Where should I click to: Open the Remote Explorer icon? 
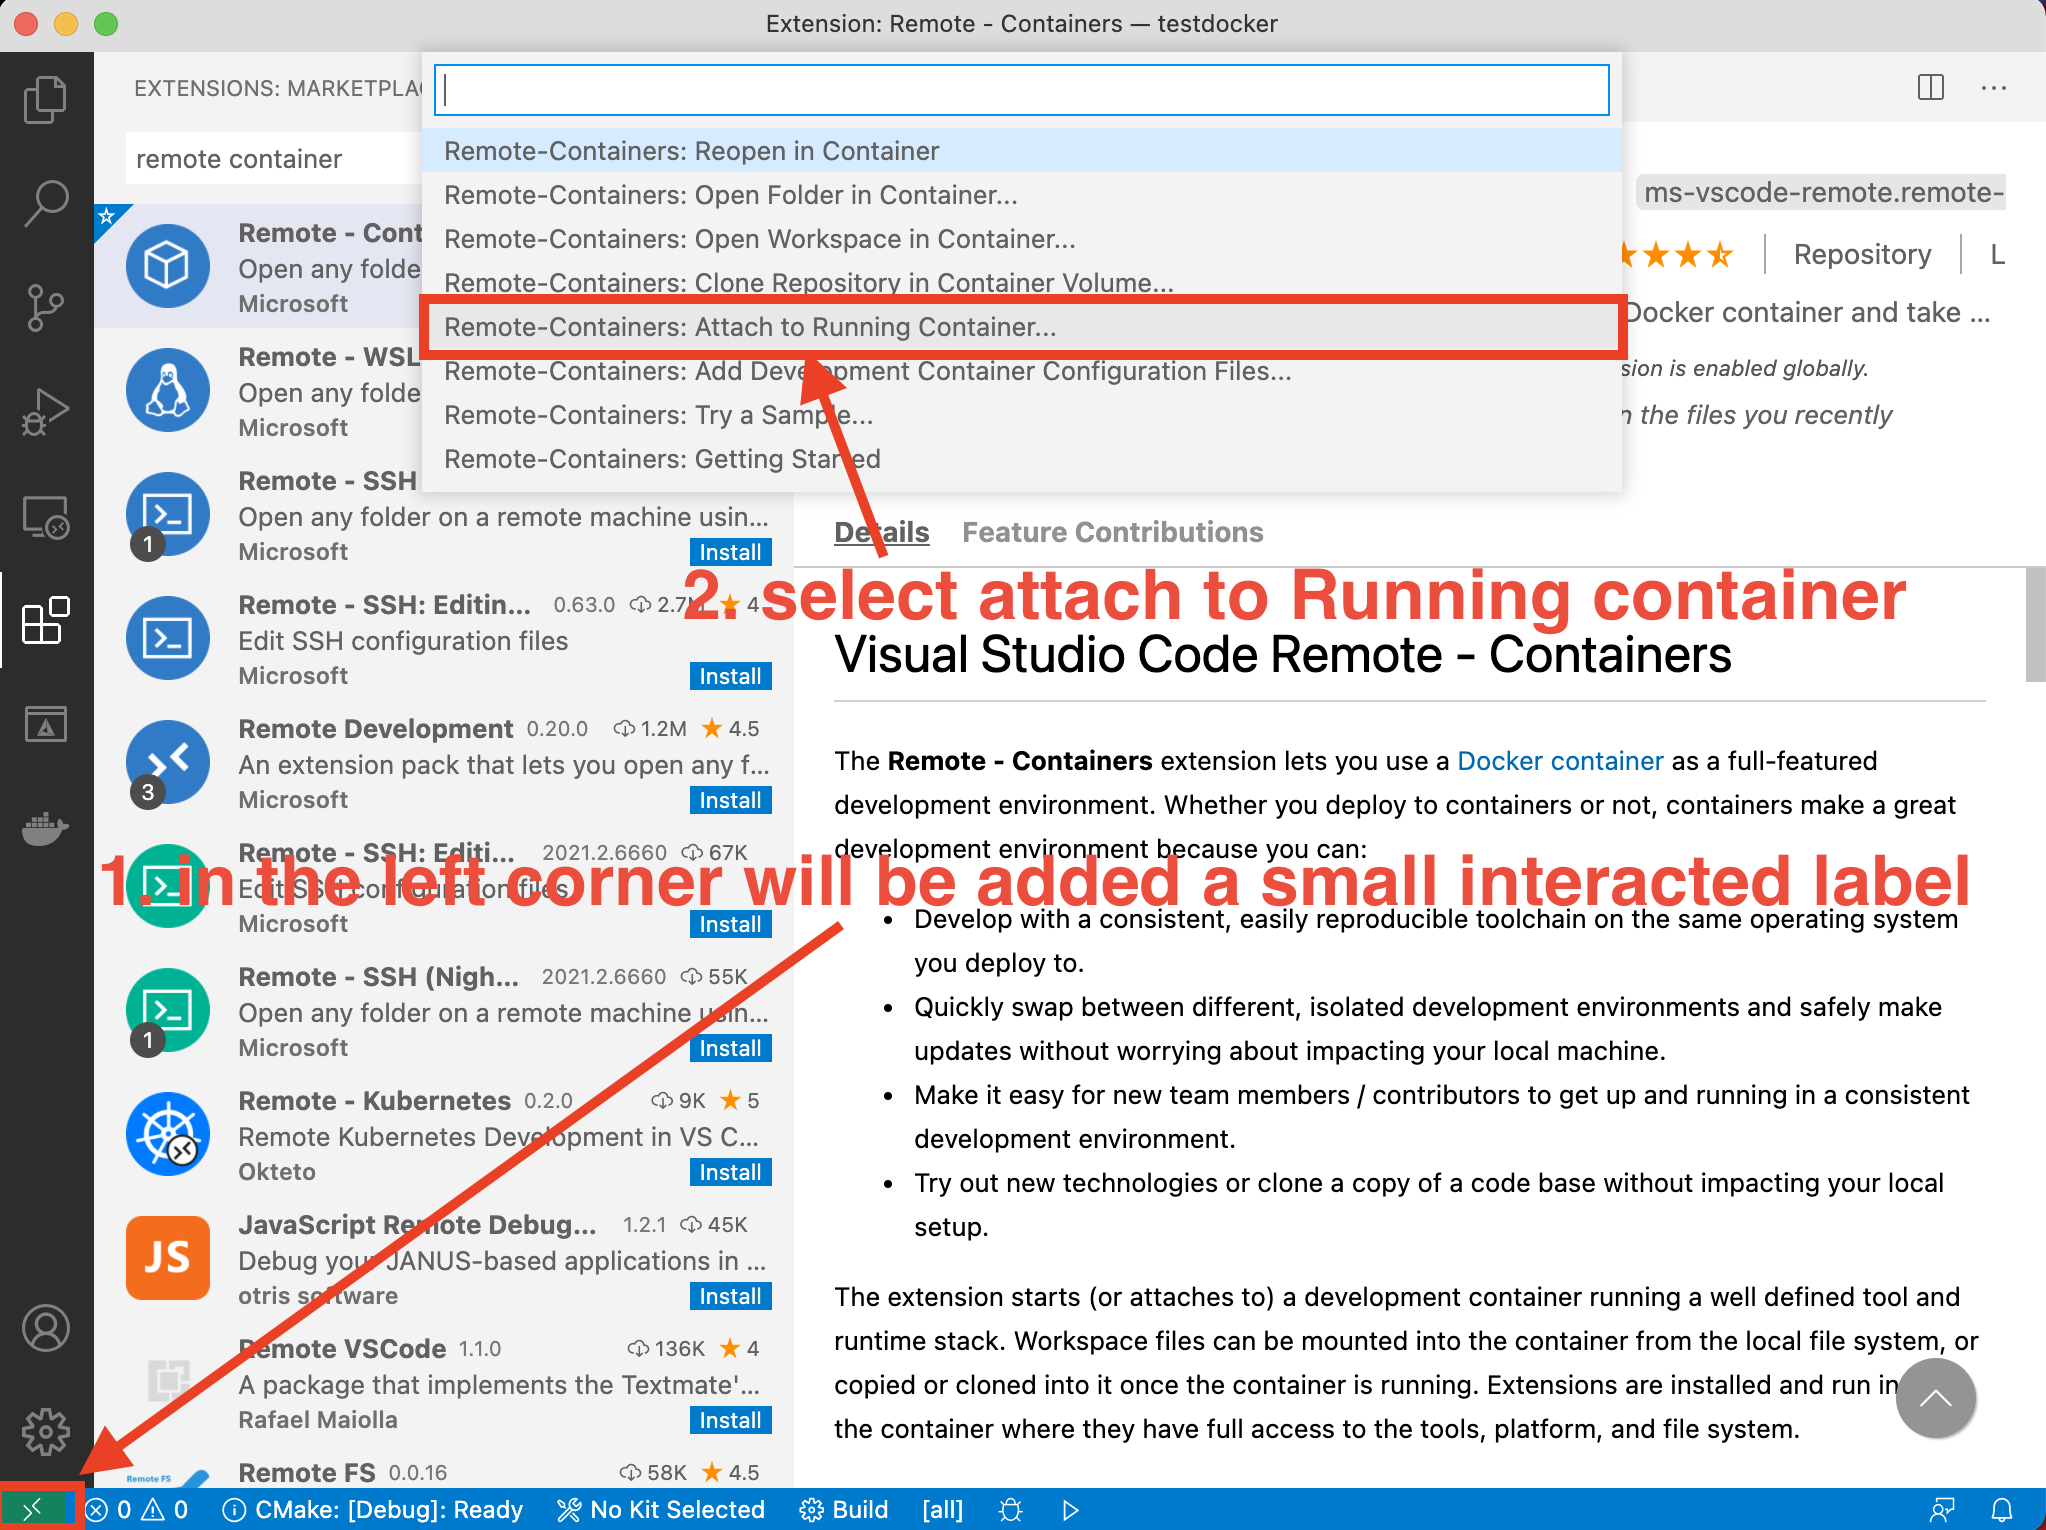45,517
